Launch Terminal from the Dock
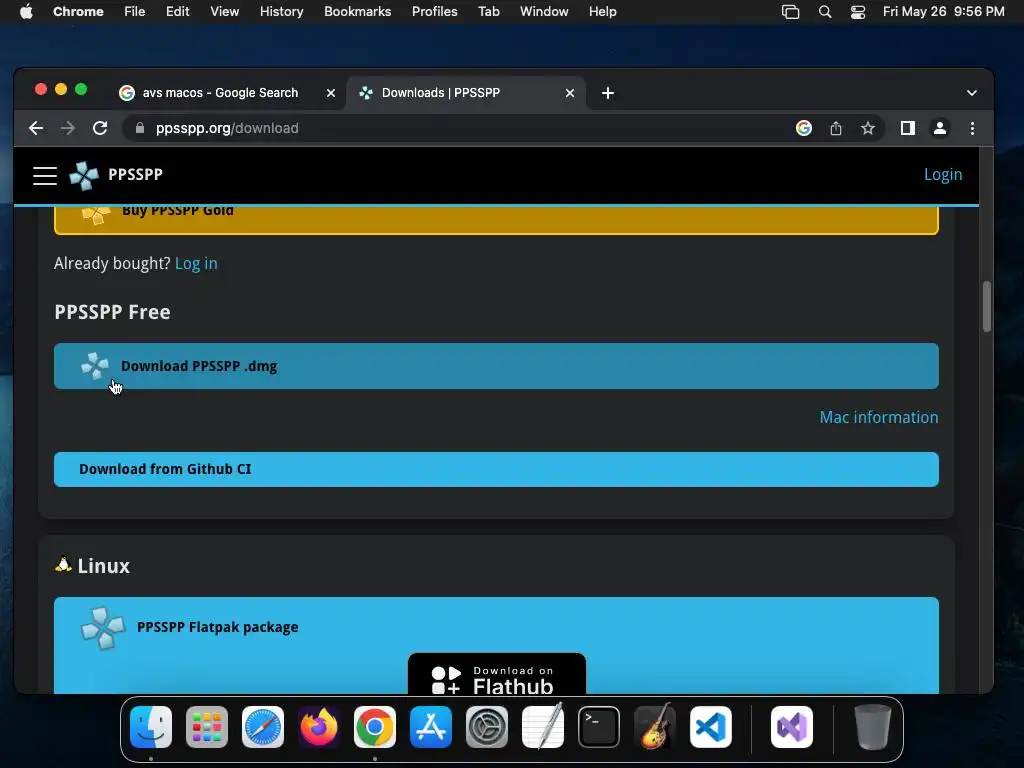1024x768 pixels. pos(599,727)
